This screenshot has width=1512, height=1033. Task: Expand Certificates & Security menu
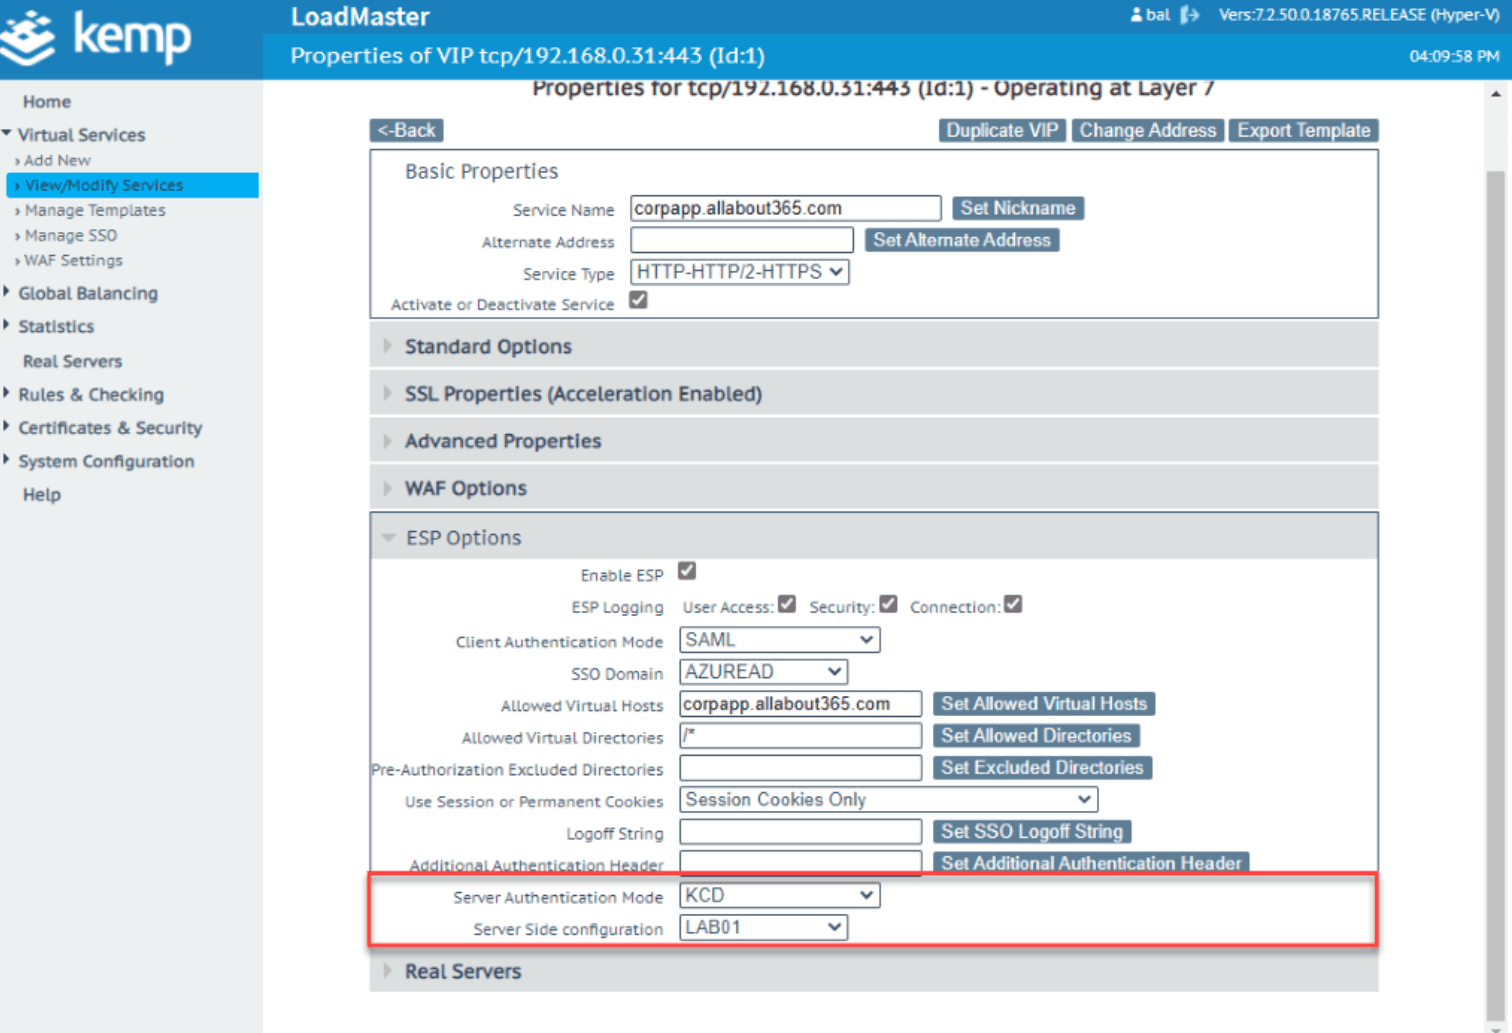109,427
